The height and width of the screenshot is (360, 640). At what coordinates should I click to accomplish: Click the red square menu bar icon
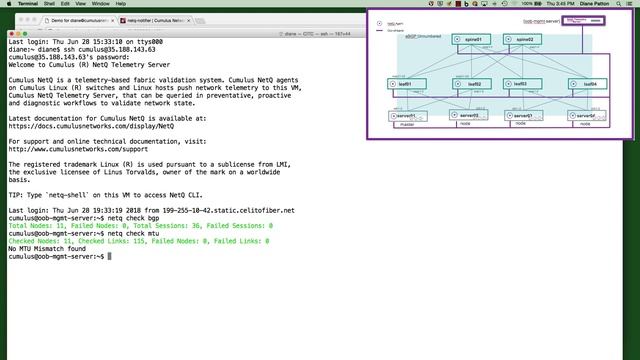coord(458,4)
